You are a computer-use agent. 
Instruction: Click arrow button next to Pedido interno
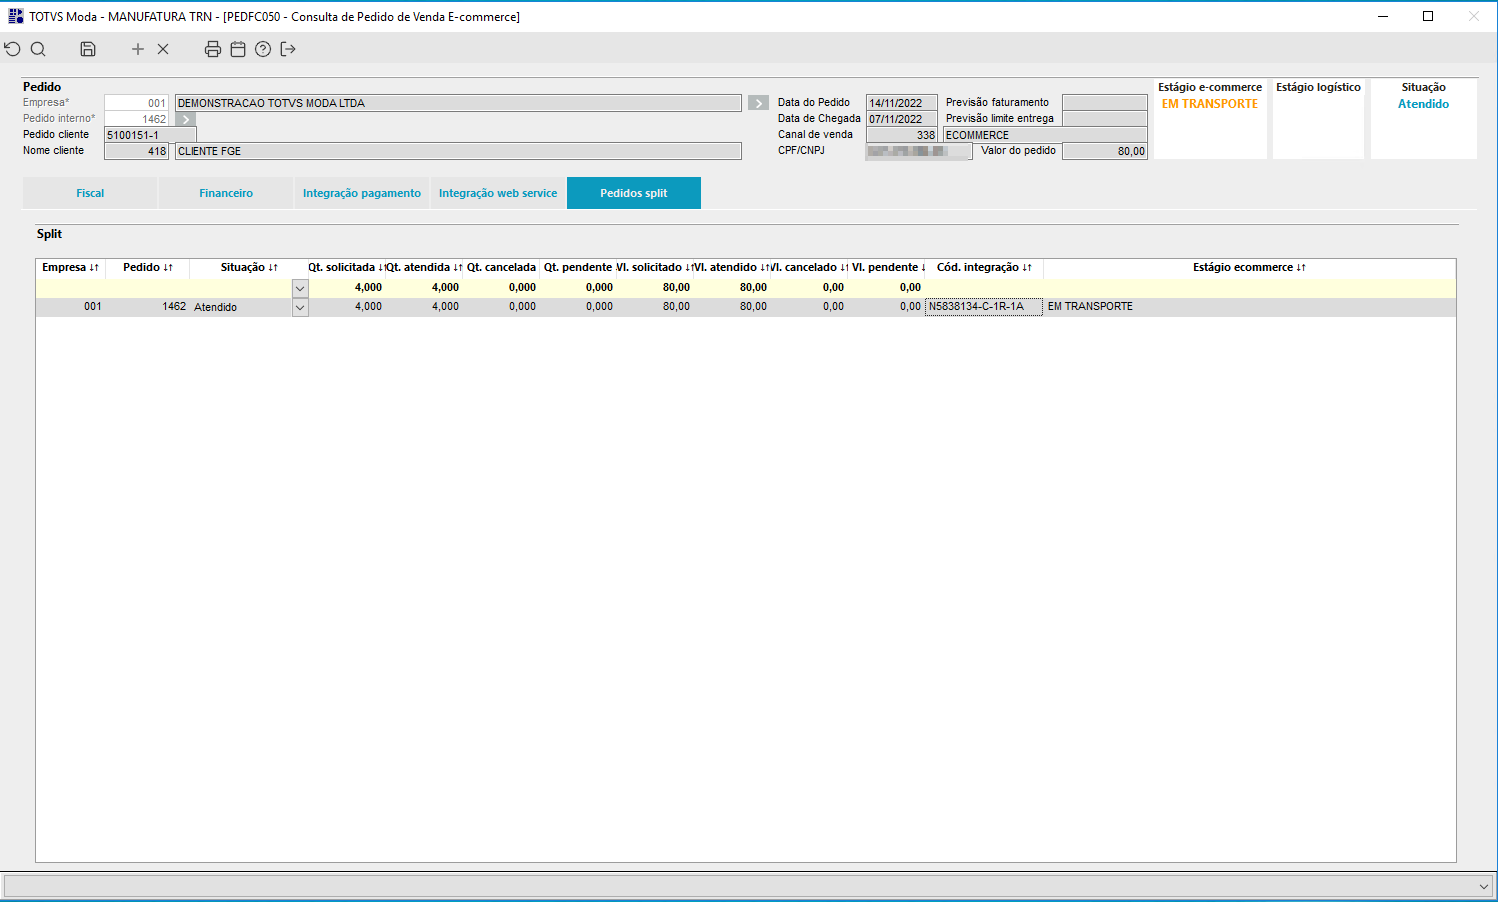click(185, 119)
